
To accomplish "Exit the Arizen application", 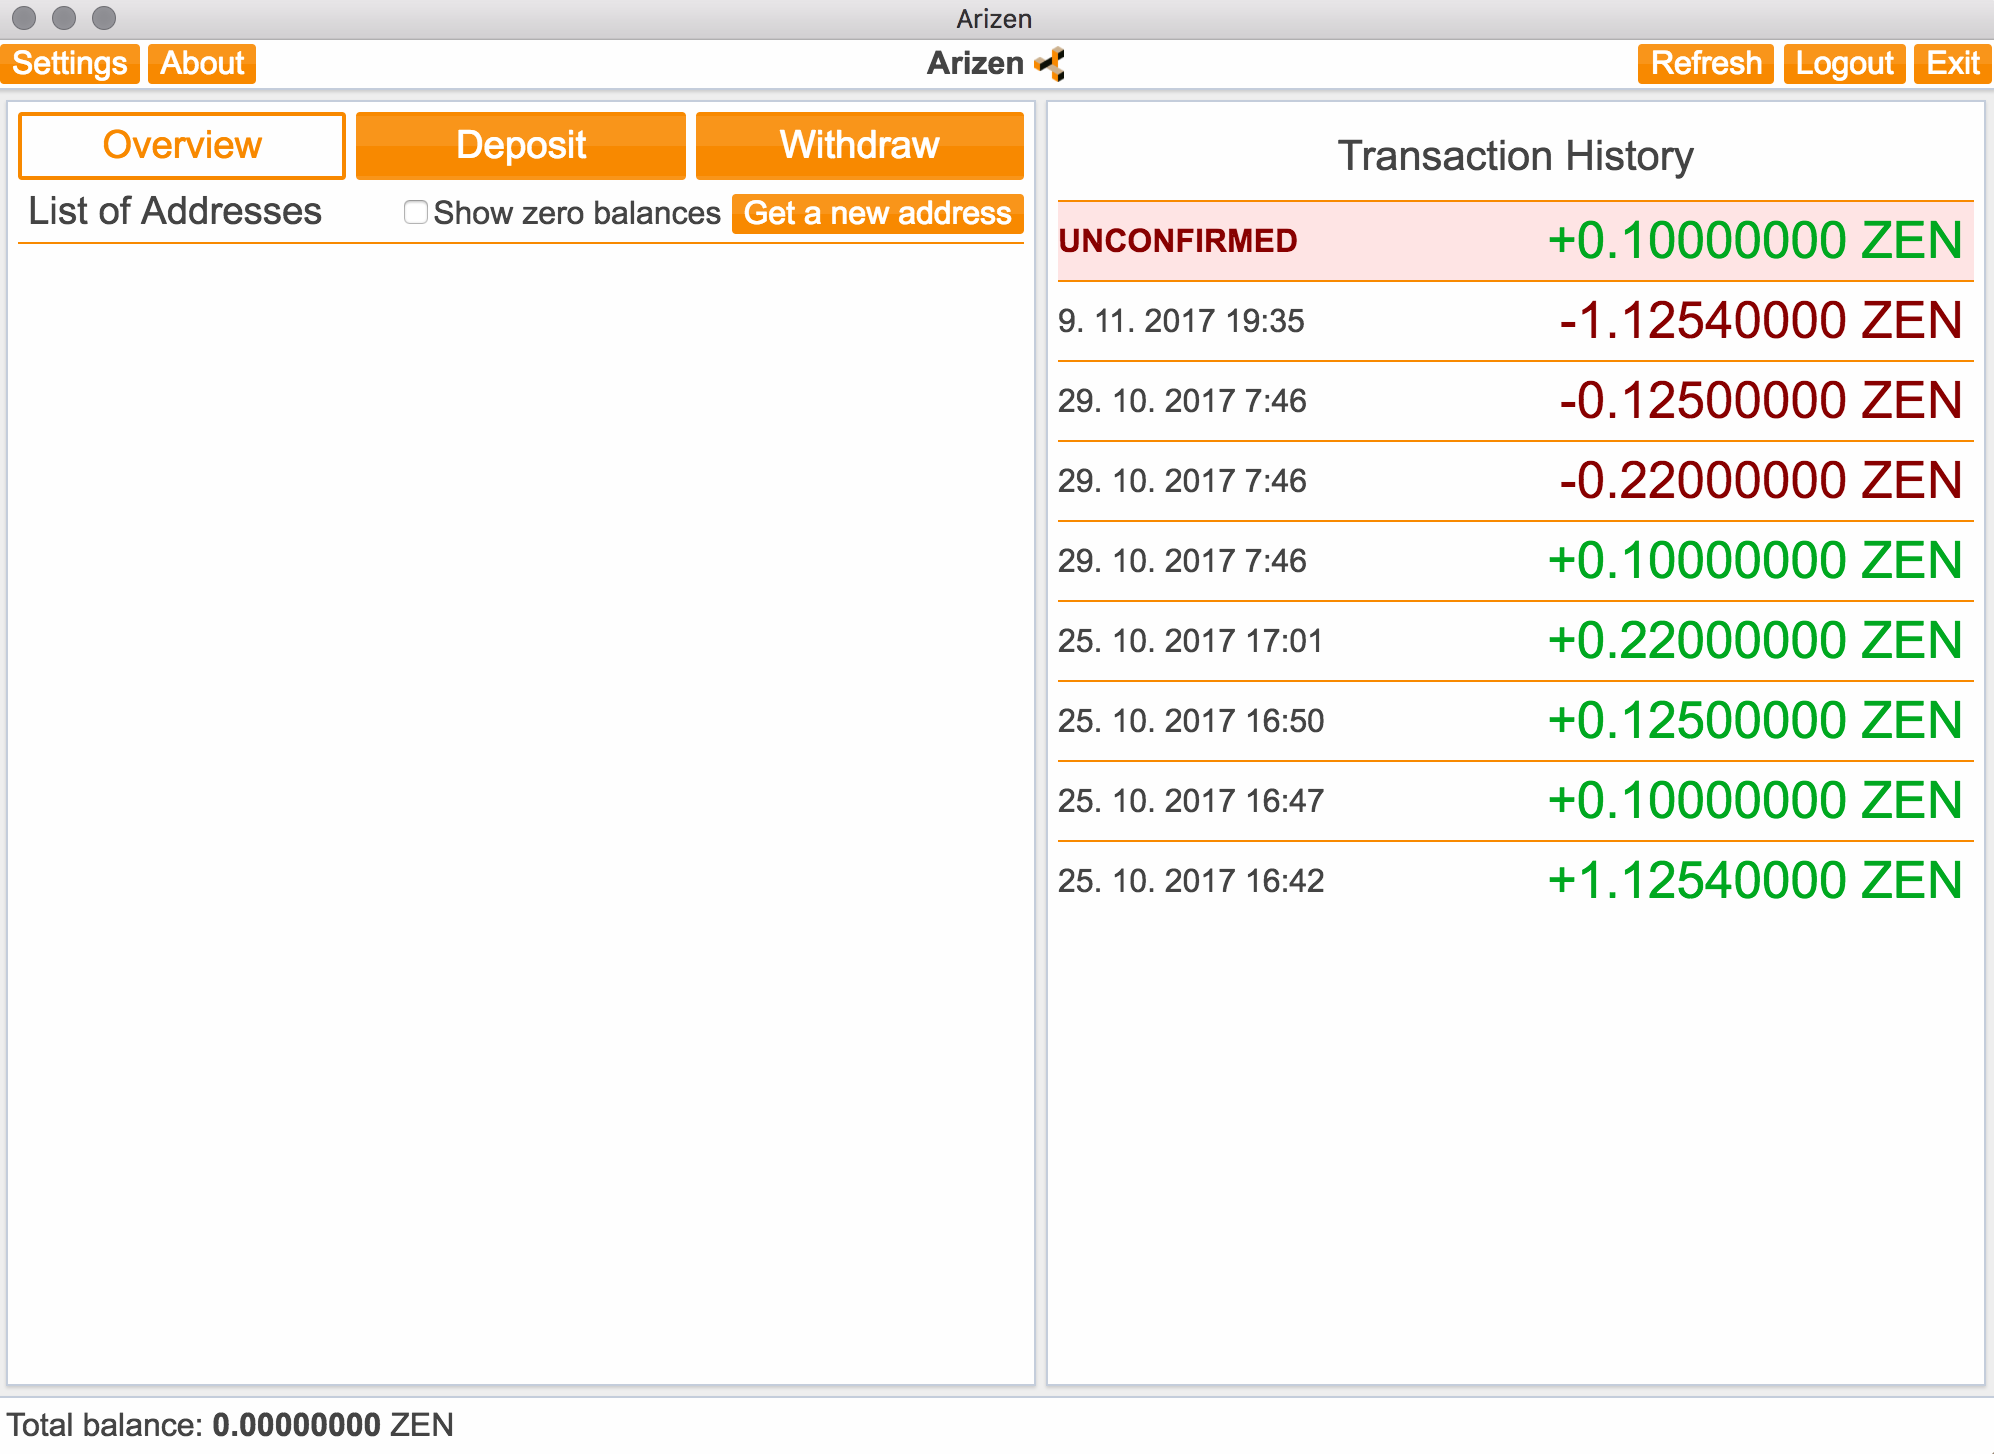I will click(1952, 63).
